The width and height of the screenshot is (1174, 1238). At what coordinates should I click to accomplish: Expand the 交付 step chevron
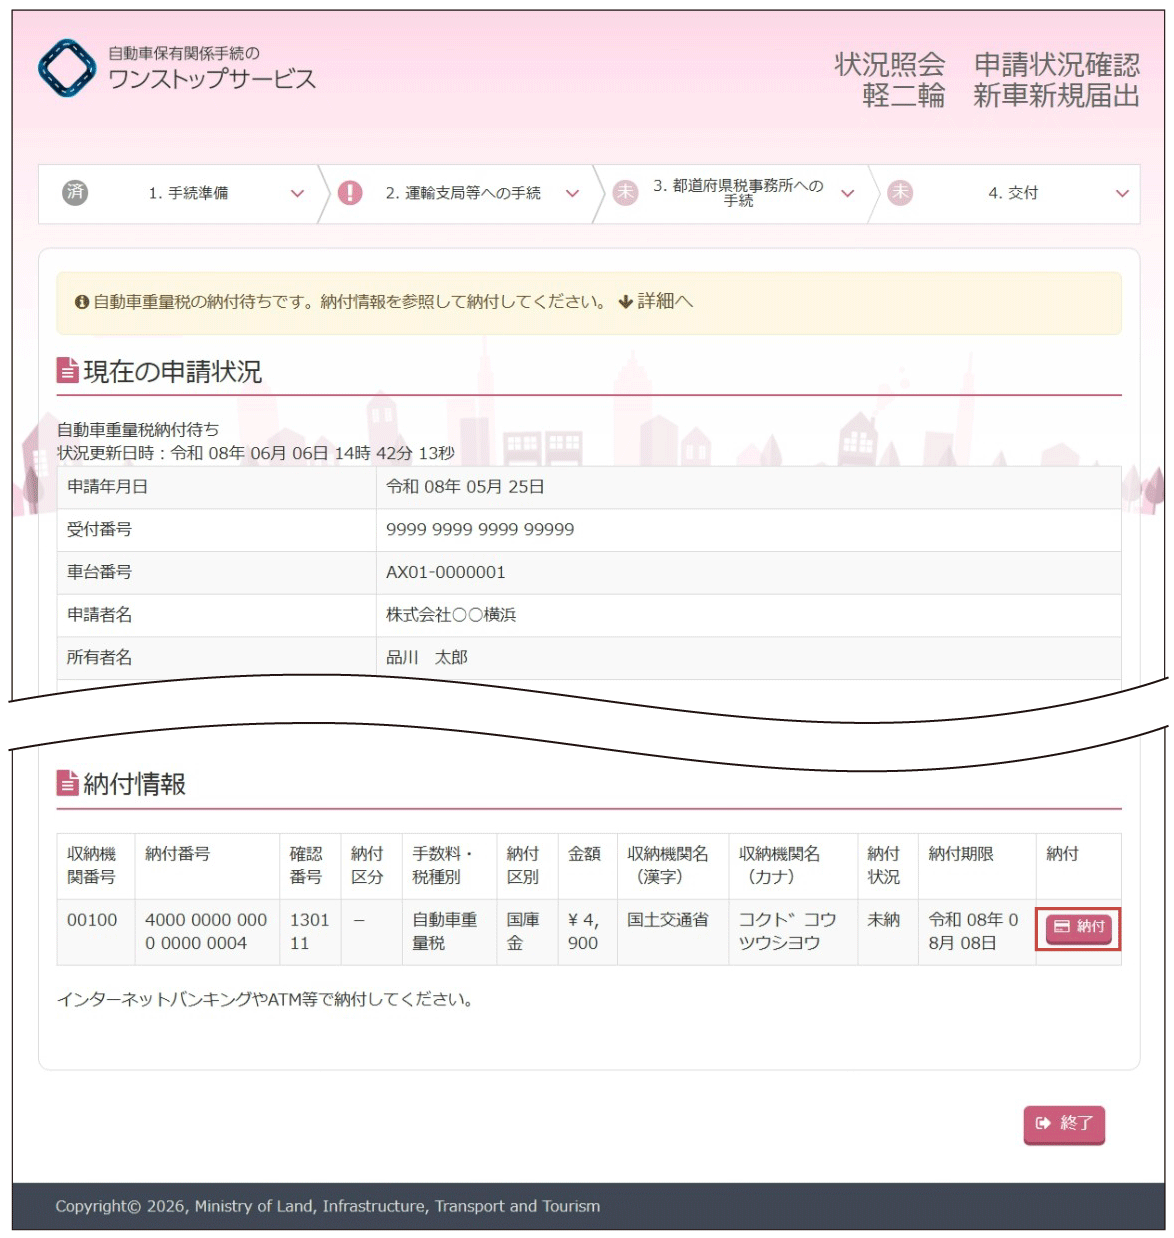click(x=1122, y=193)
